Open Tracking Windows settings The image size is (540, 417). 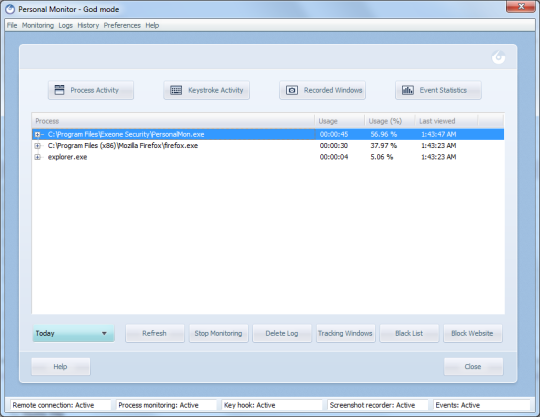[345, 333]
